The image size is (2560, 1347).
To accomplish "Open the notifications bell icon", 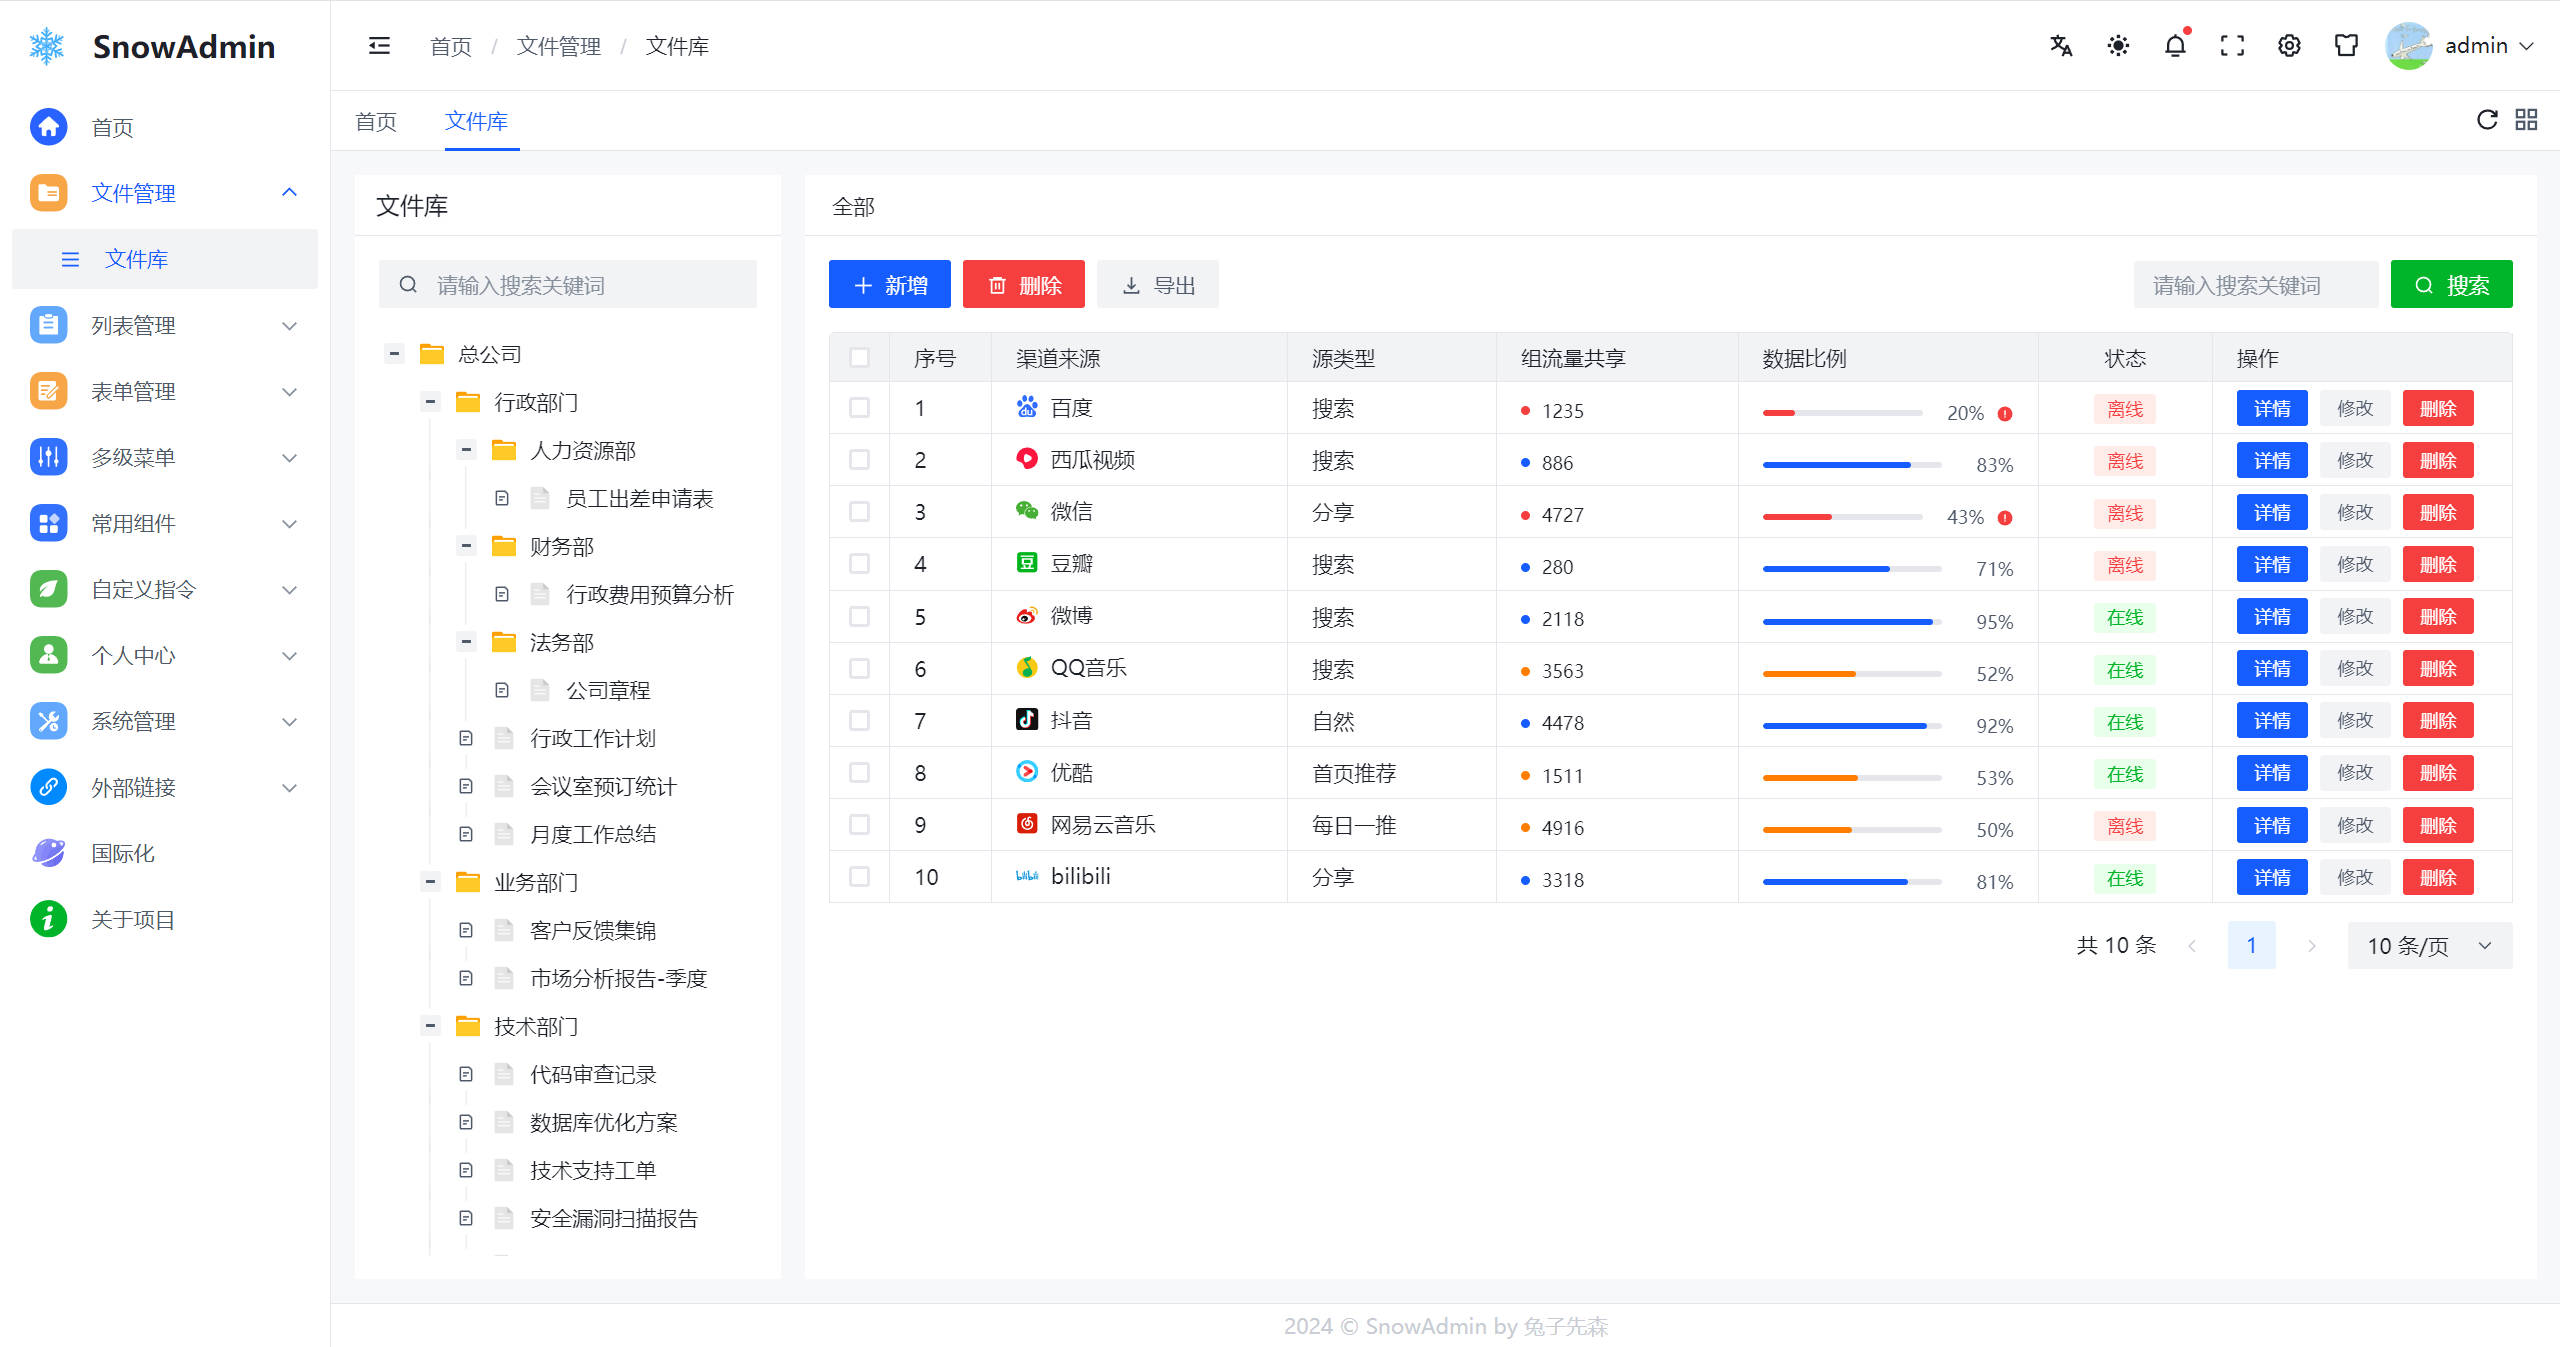I will [2175, 46].
